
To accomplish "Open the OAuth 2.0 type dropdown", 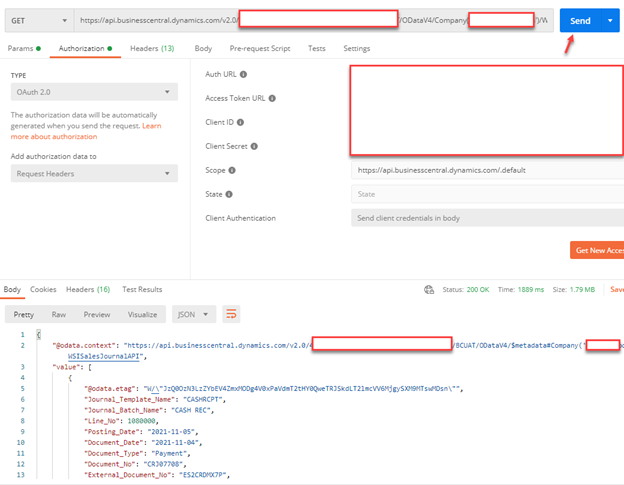I will 94,92.
